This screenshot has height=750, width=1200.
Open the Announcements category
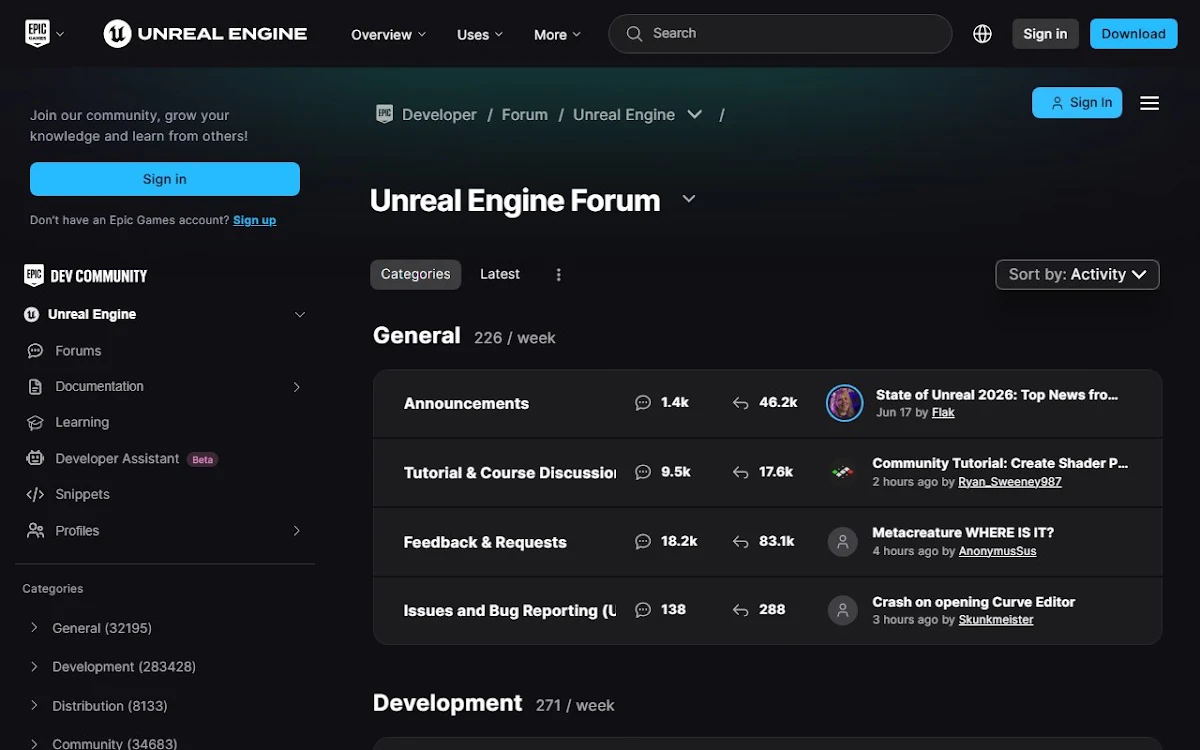click(x=466, y=404)
